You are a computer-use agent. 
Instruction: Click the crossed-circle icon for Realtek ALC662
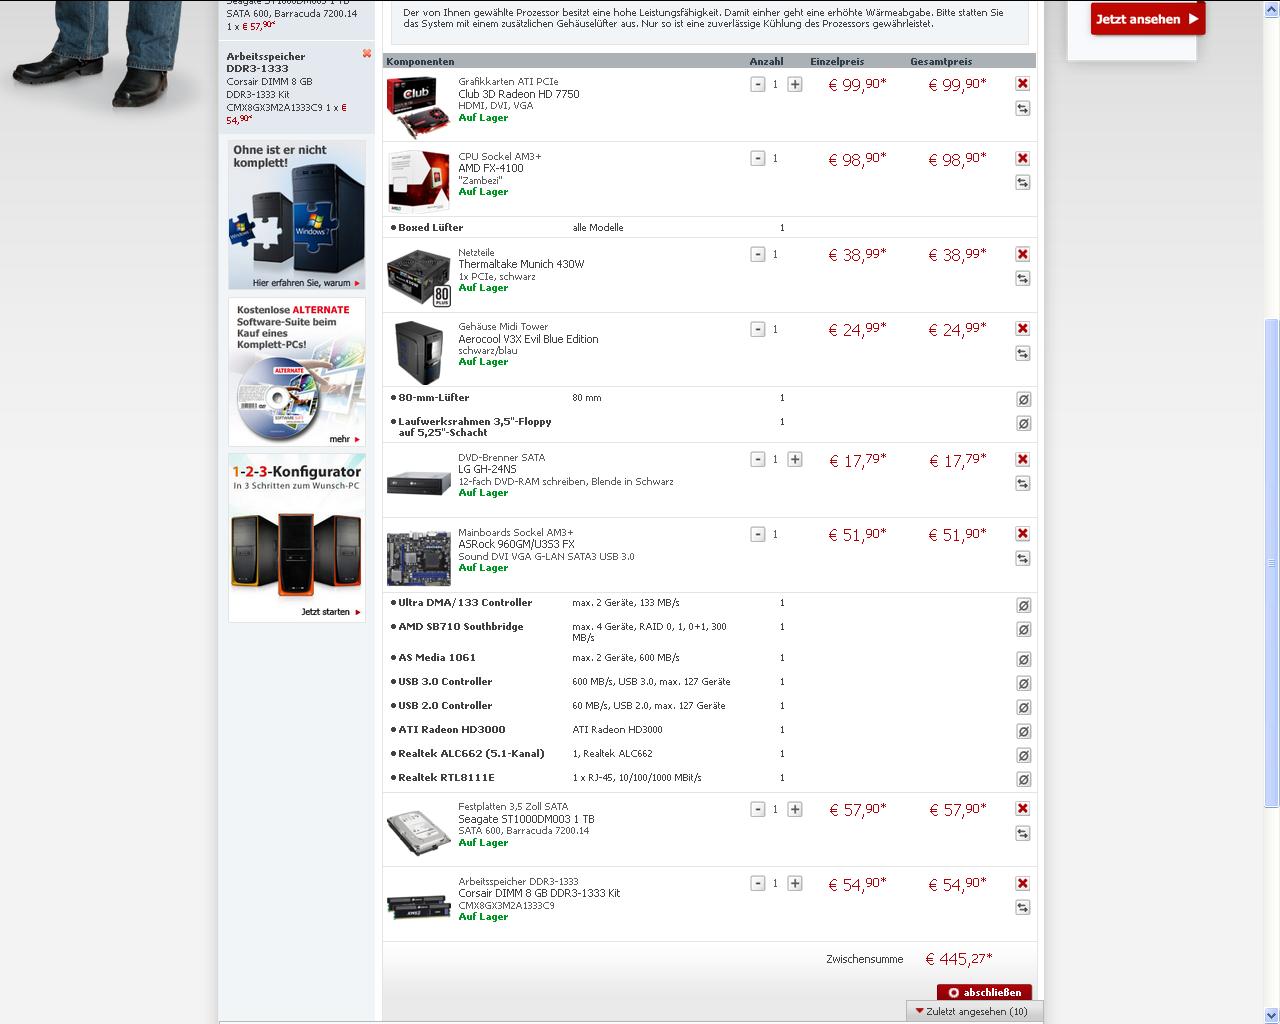click(1023, 755)
